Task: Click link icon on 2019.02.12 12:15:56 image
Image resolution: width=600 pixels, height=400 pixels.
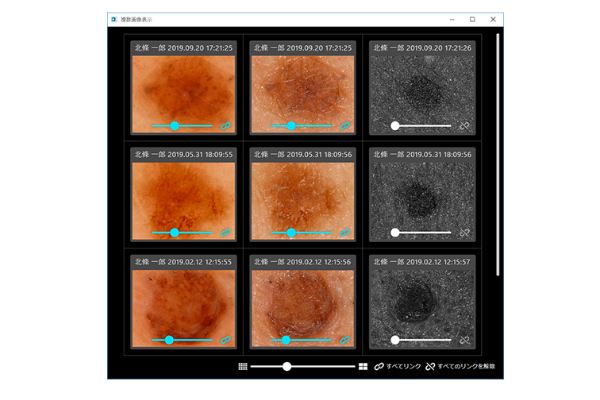Action: point(346,340)
